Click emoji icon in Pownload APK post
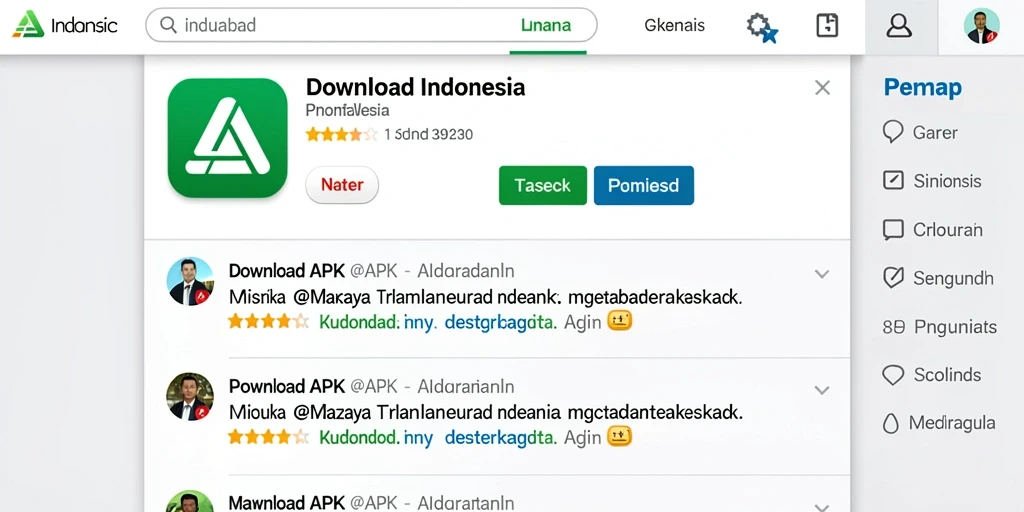The height and width of the screenshot is (512, 1024). pos(620,436)
